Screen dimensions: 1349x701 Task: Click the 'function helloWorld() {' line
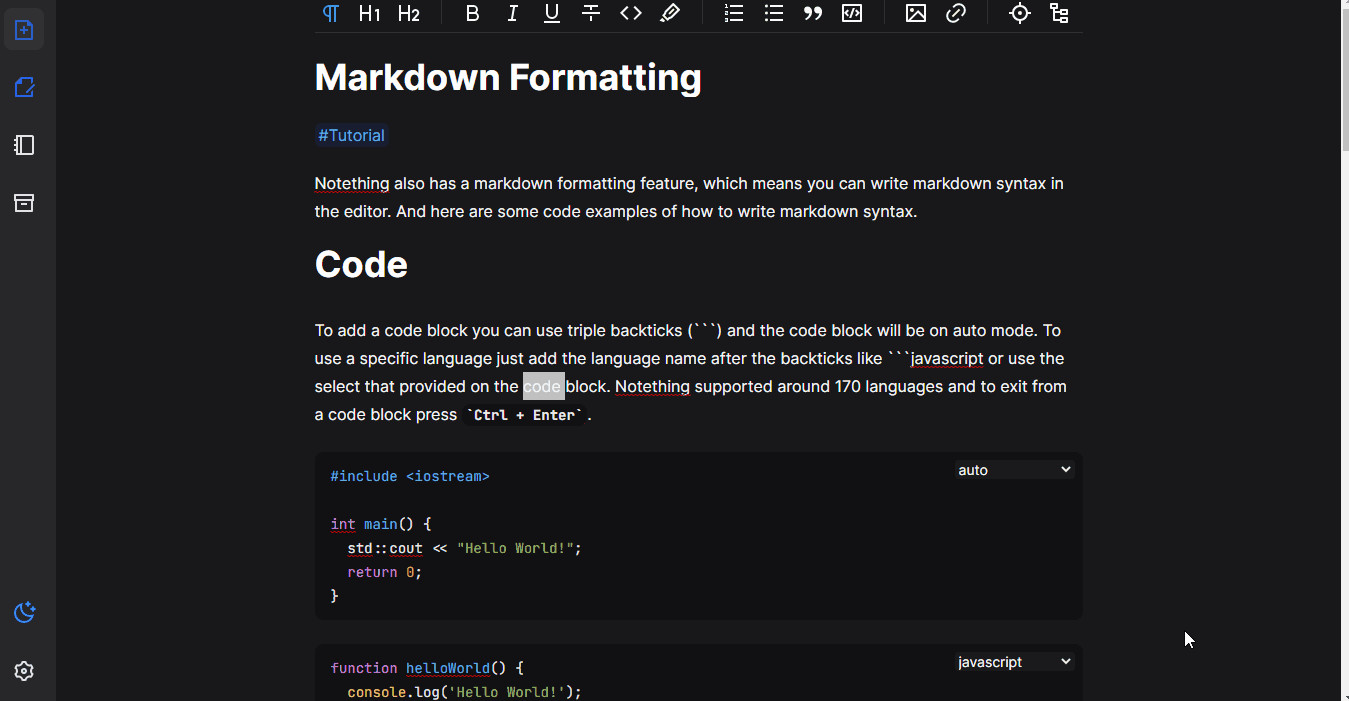click(427, 668)
